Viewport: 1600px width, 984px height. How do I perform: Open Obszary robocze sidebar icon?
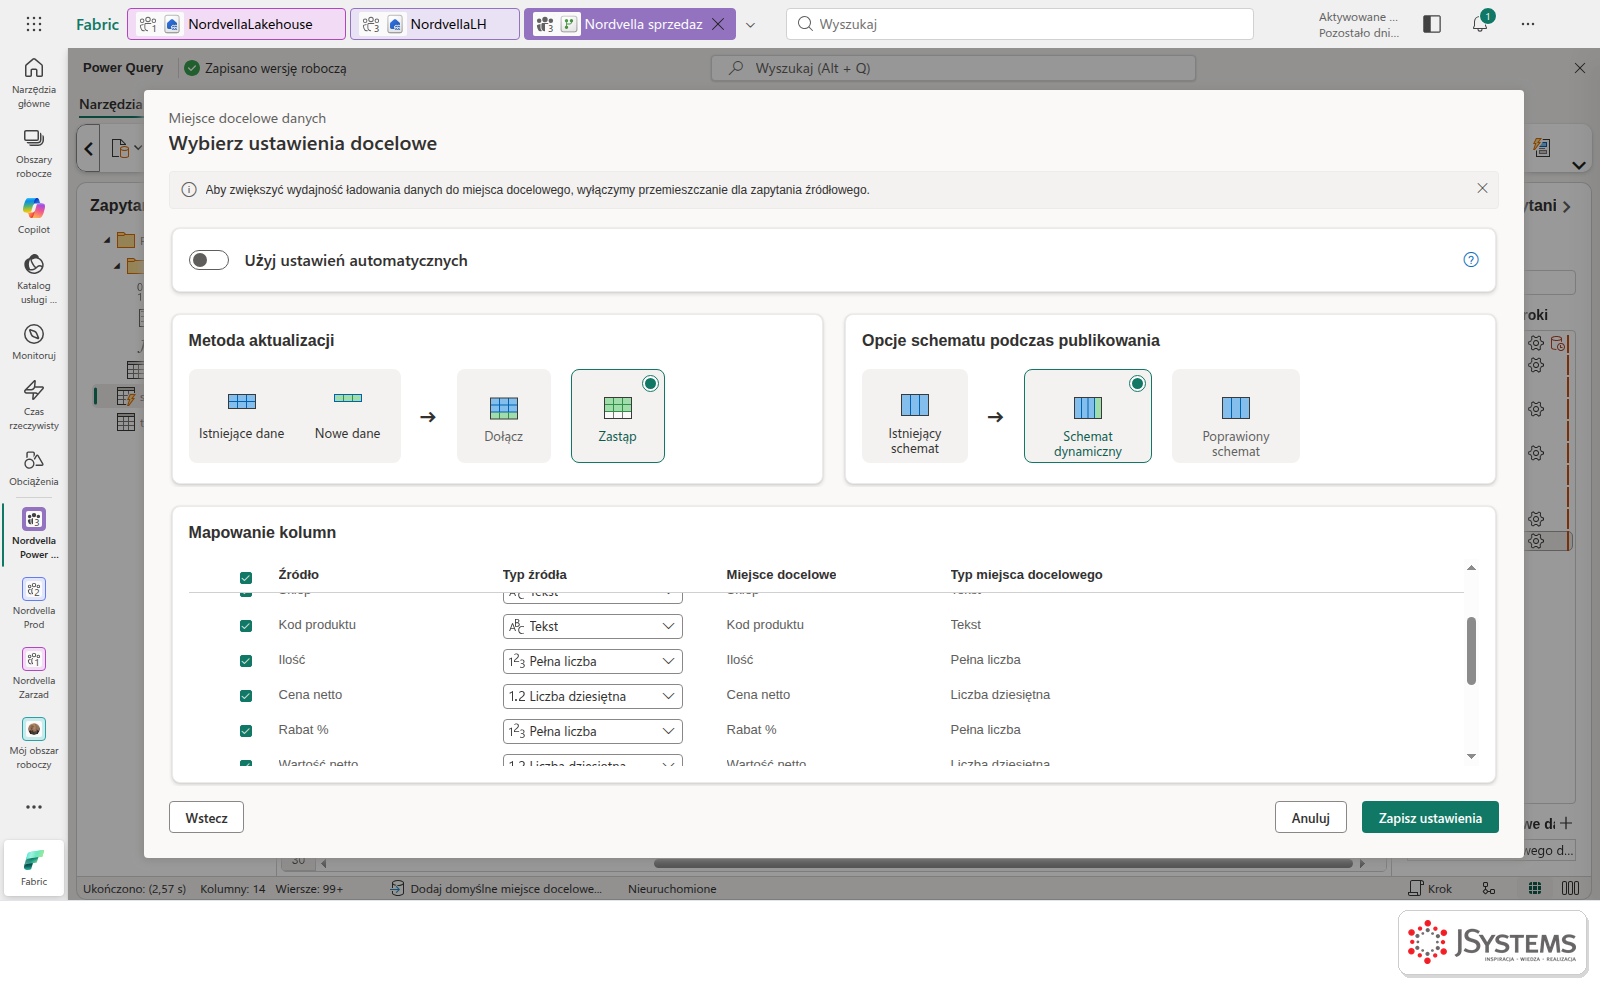tap(34, 152)
